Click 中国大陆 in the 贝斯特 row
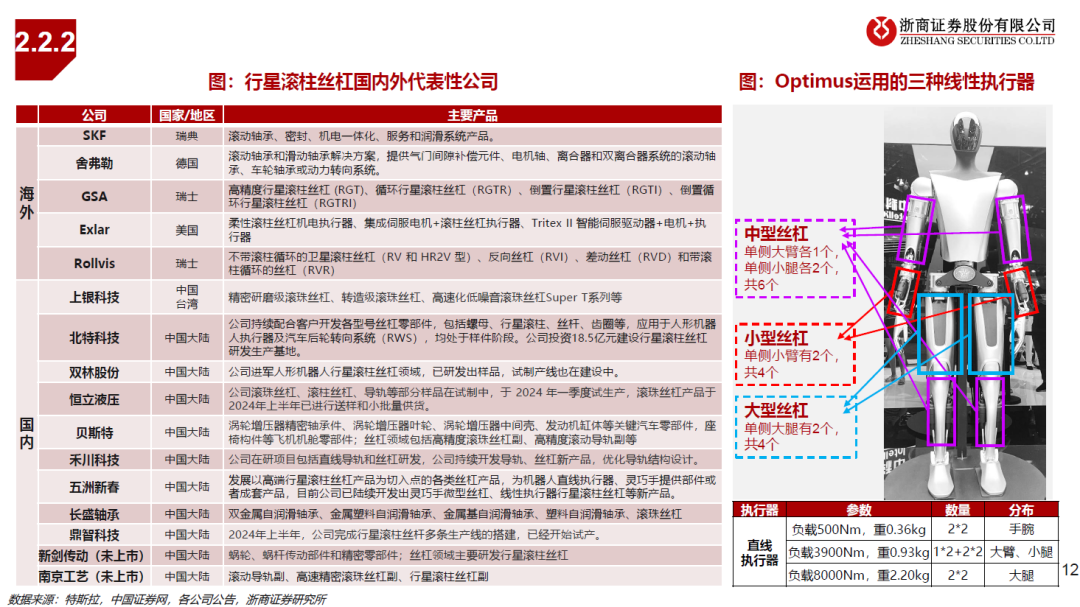 [187, 433]
